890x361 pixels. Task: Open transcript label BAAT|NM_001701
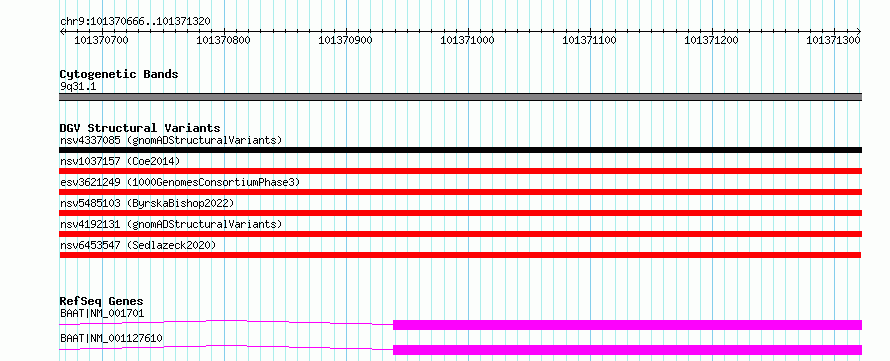tap(102, 313)
